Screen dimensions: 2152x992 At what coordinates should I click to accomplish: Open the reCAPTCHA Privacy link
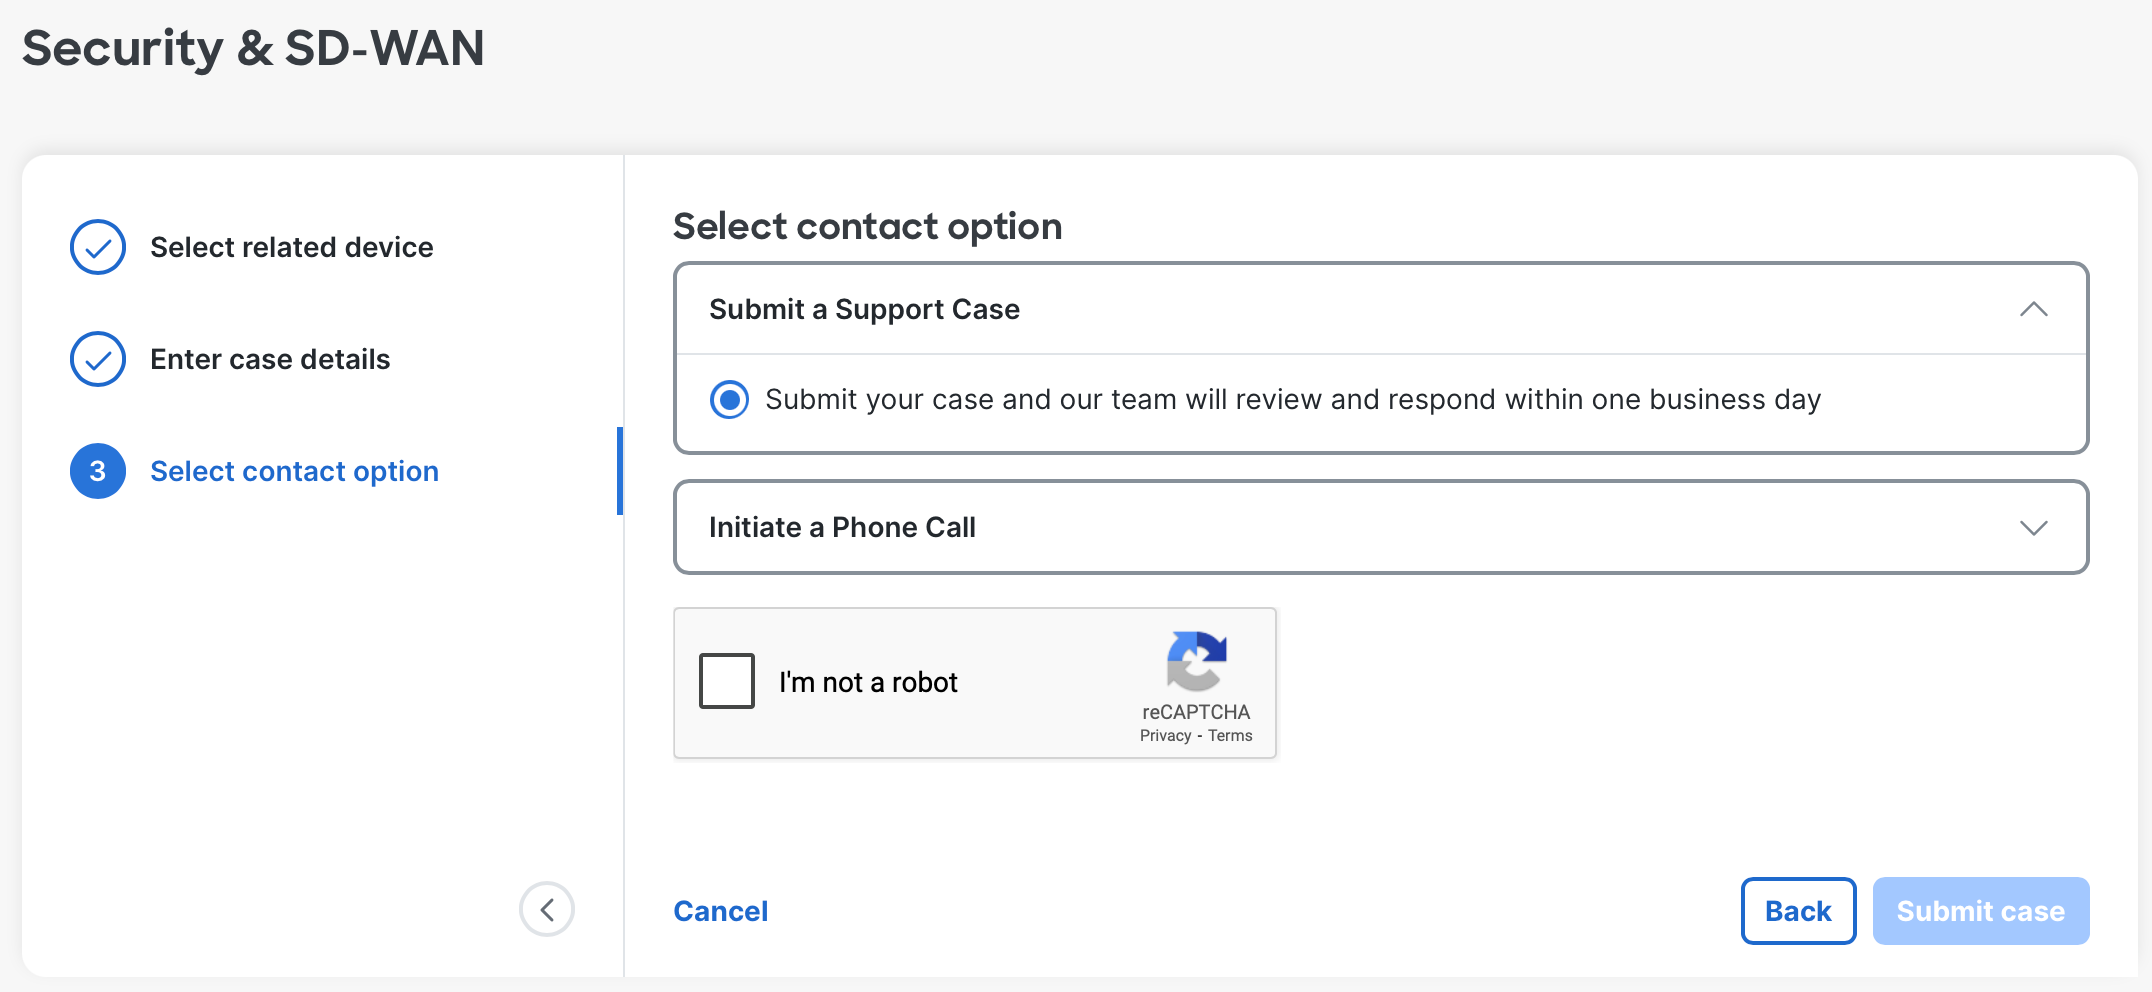pos(1166,735)
